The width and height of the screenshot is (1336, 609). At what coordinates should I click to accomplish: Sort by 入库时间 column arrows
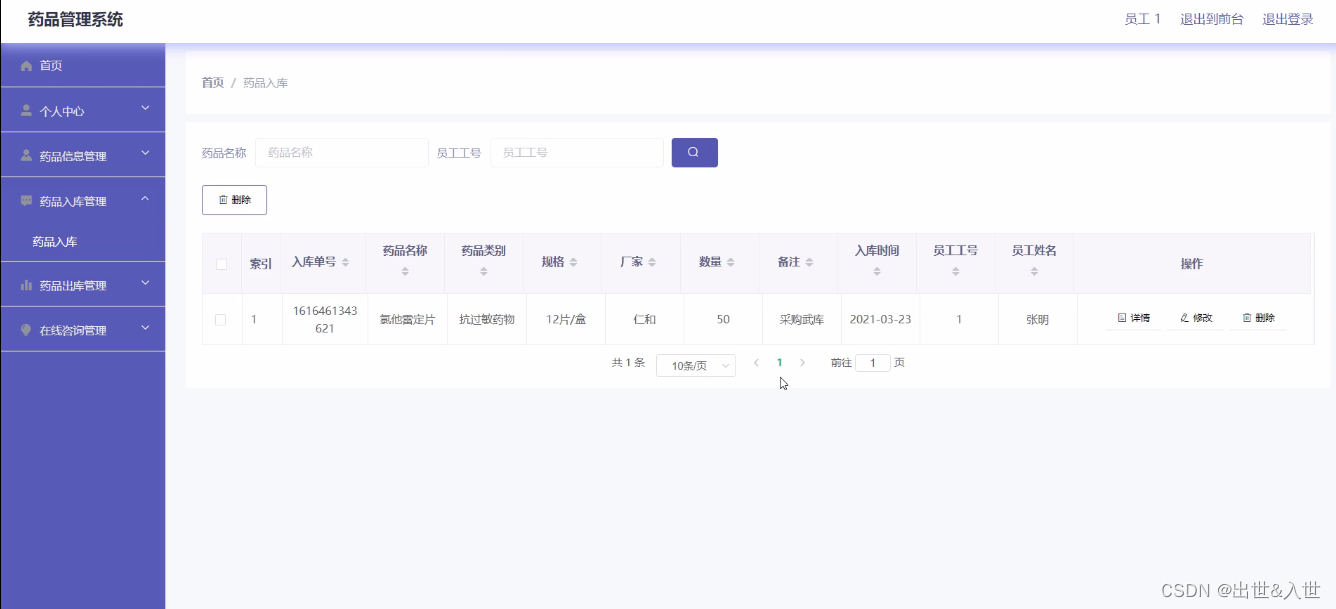(x=877, y=271)
